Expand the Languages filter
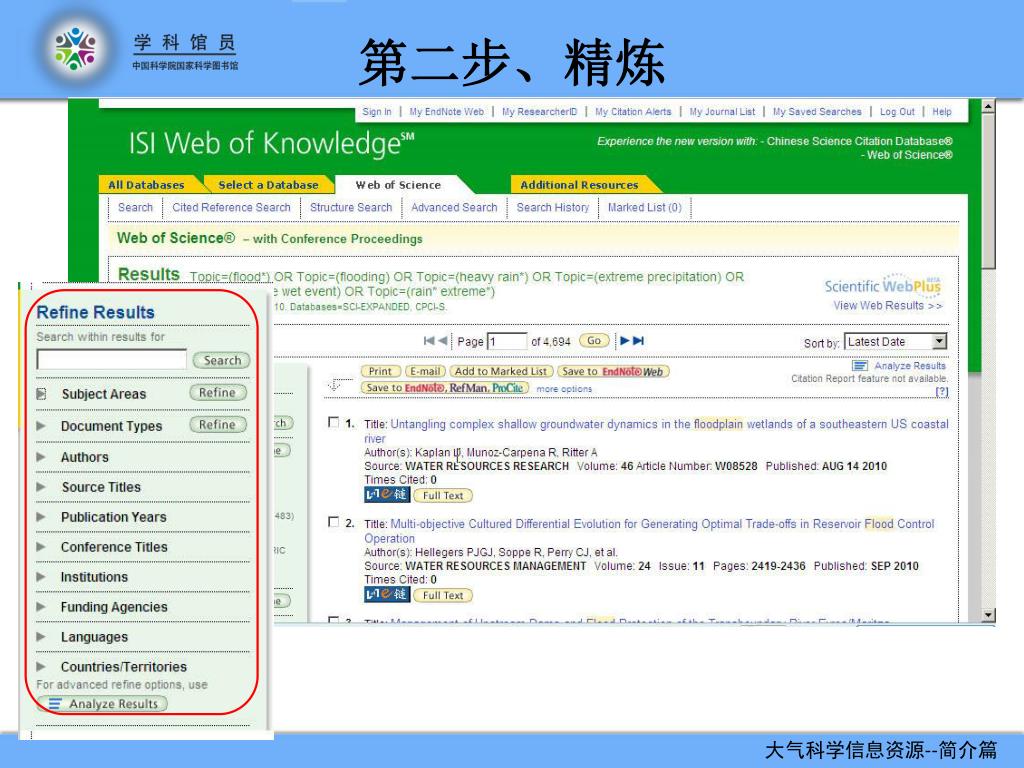1024x768 pixels. tap(41, 637)
